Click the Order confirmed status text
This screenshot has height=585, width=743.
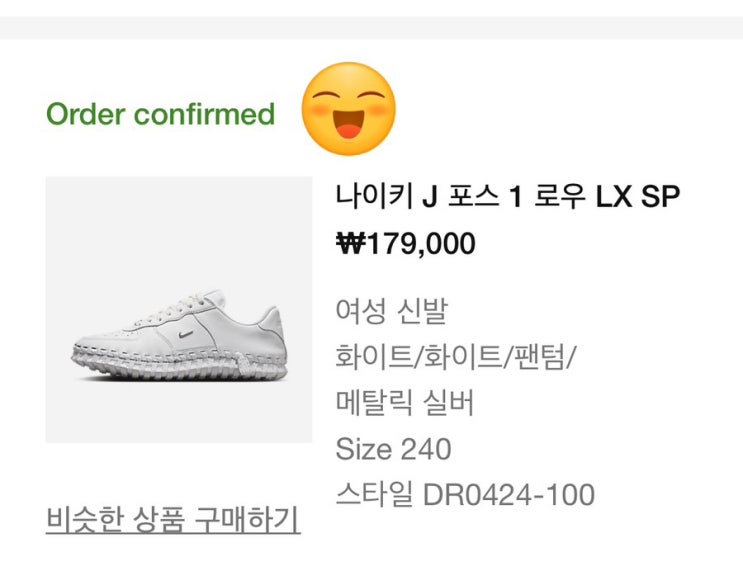coord(160,114)
